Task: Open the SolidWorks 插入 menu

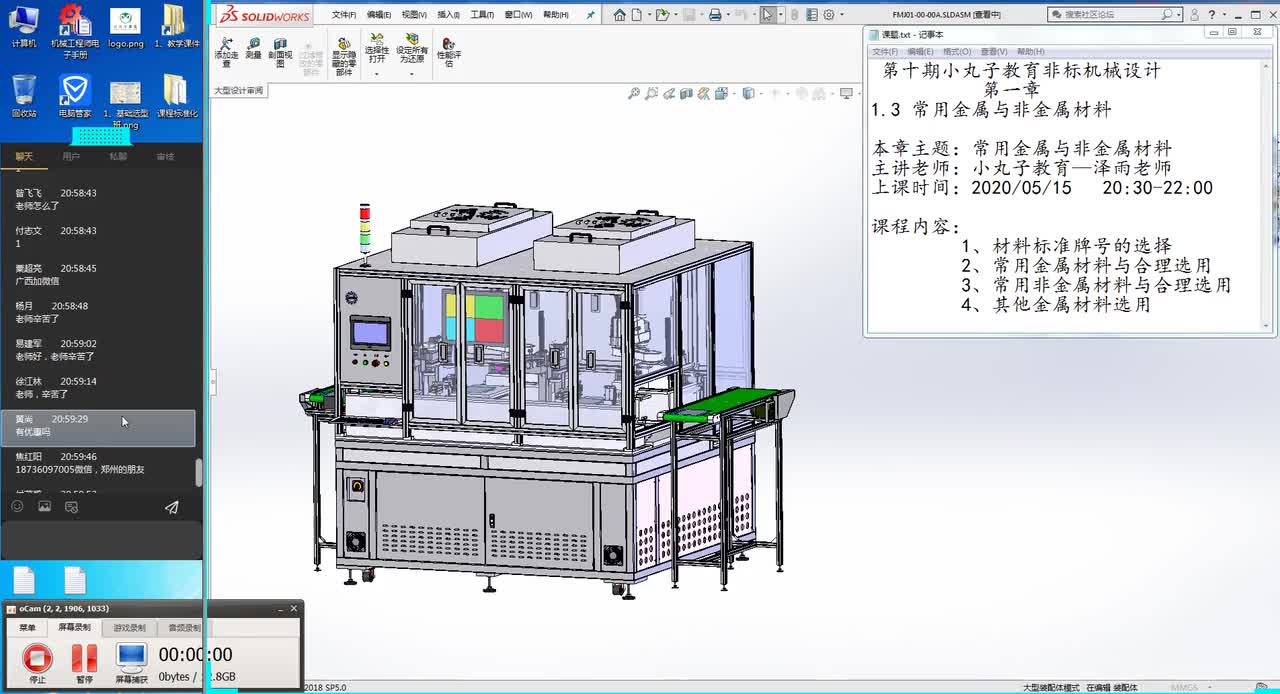Action: coord(447,15)
